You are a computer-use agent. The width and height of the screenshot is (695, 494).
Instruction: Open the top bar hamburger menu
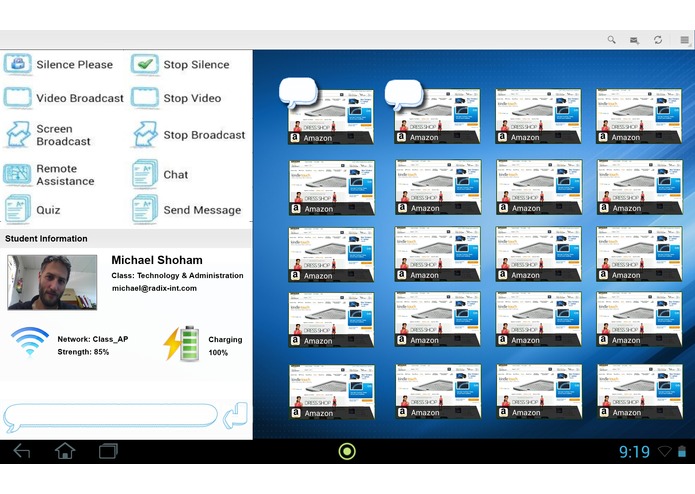coord(684,40)
